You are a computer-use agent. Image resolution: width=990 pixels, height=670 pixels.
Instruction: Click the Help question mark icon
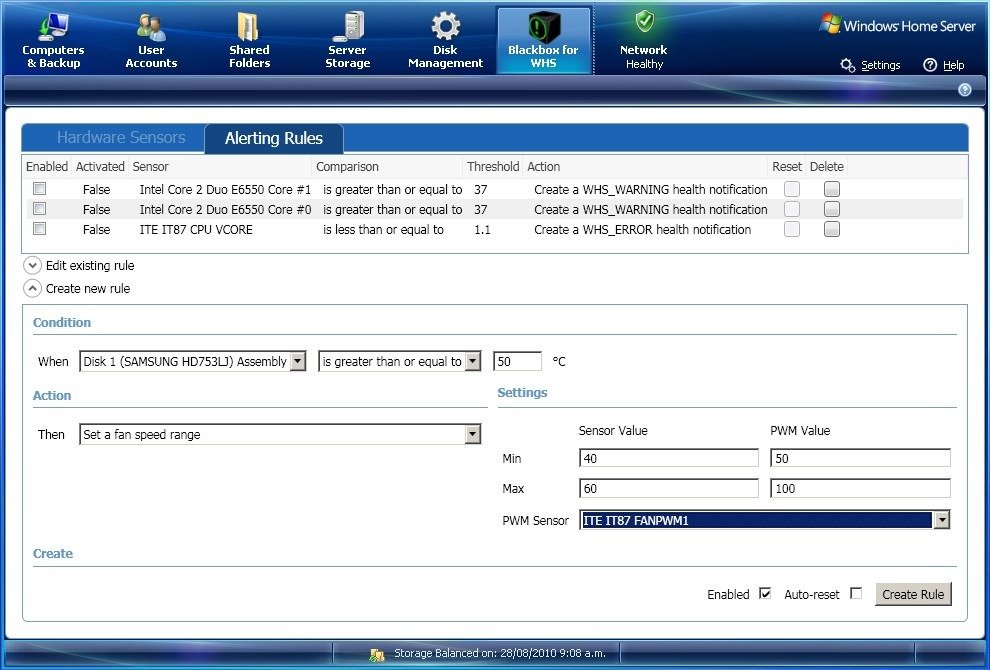[929, 65]
